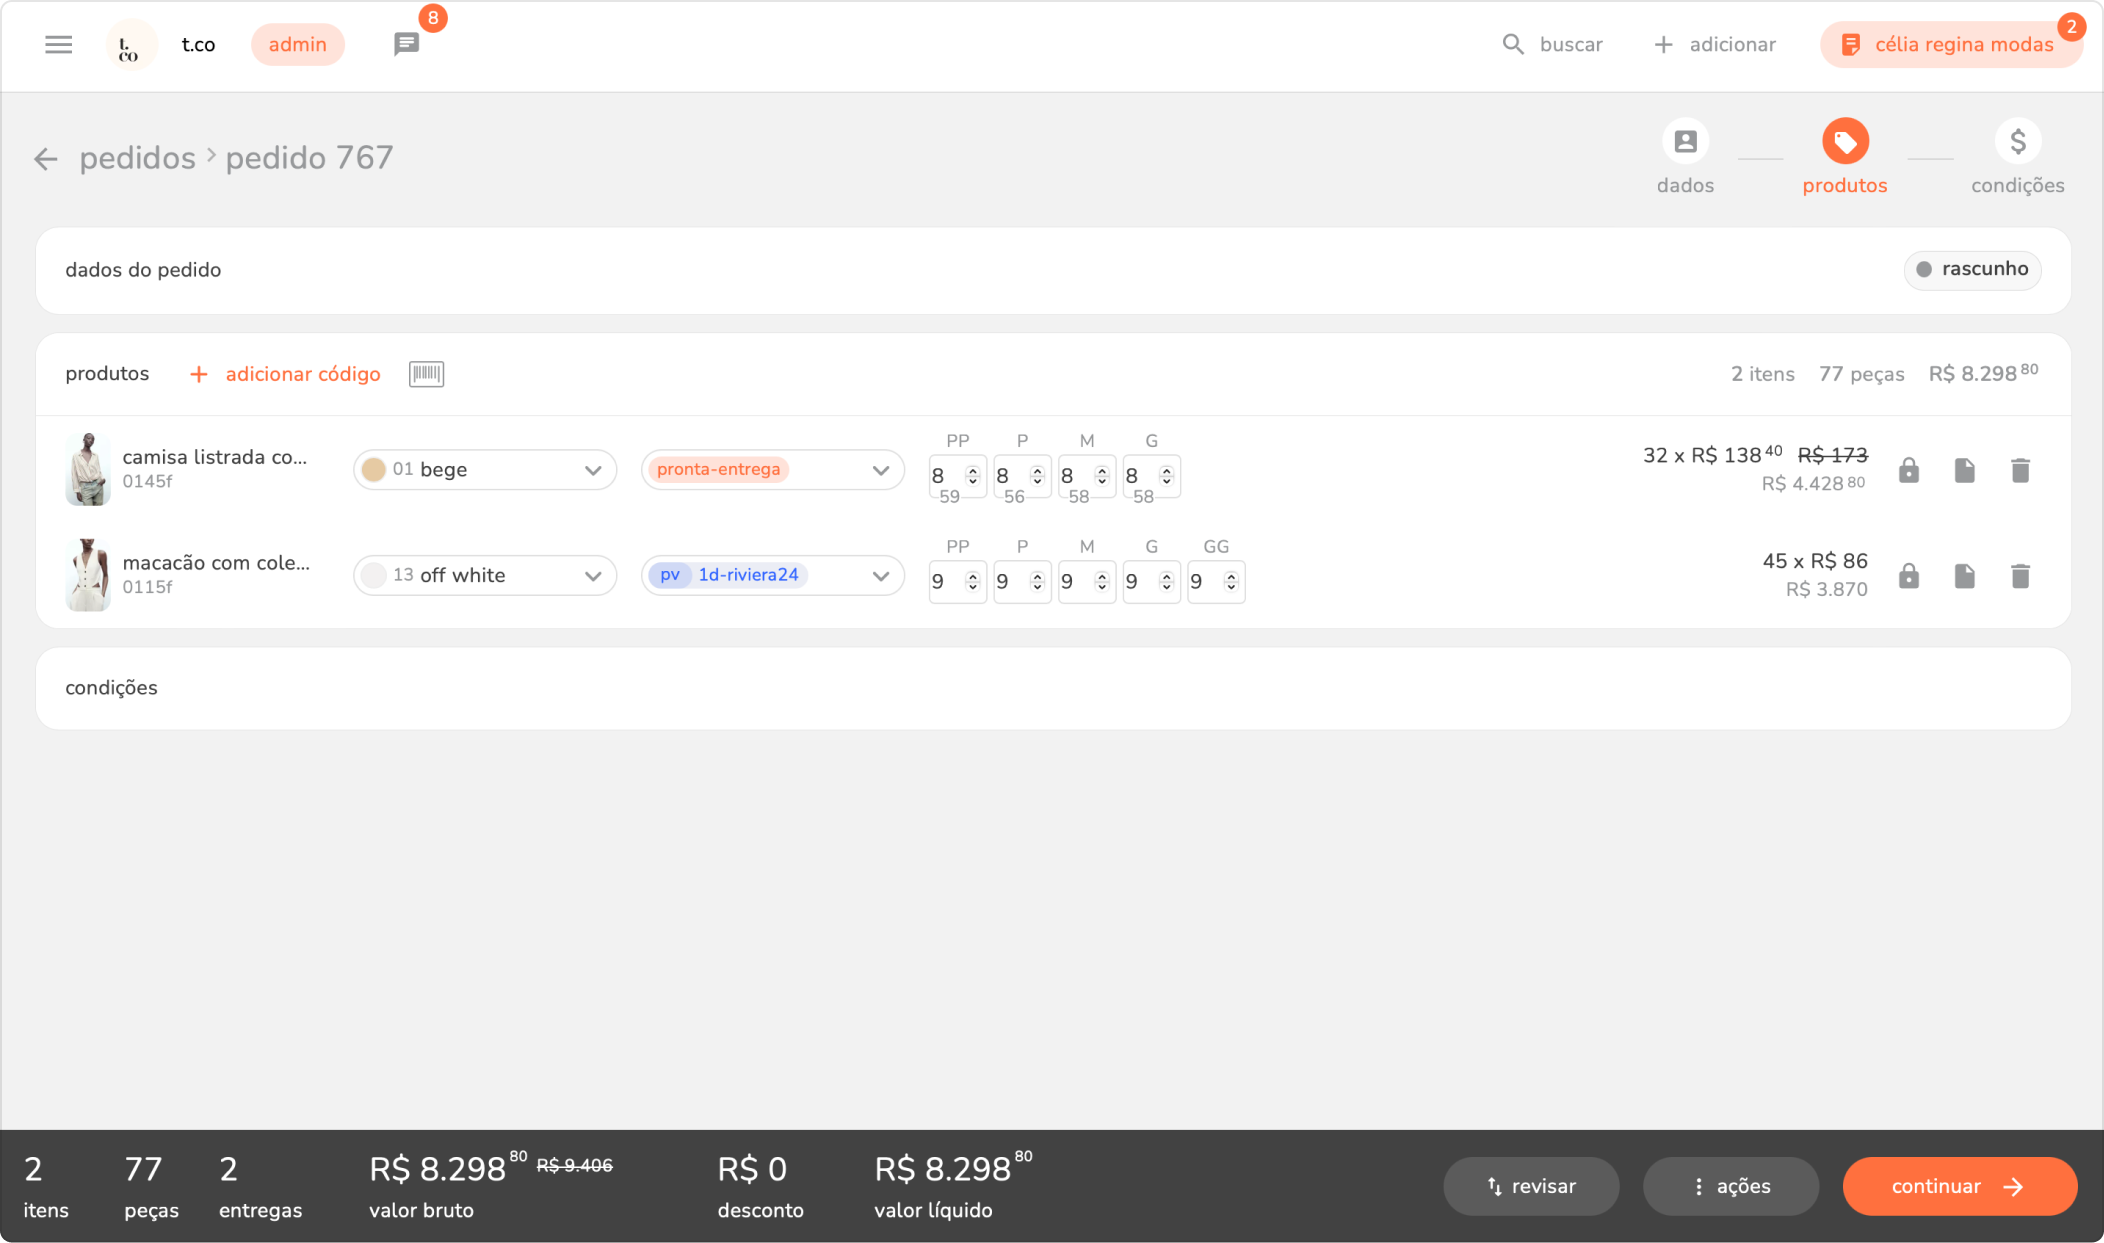This screenshot has height=1243, width=2104.
Task: Go back with the arrow icon
Action: click(45, 159)
